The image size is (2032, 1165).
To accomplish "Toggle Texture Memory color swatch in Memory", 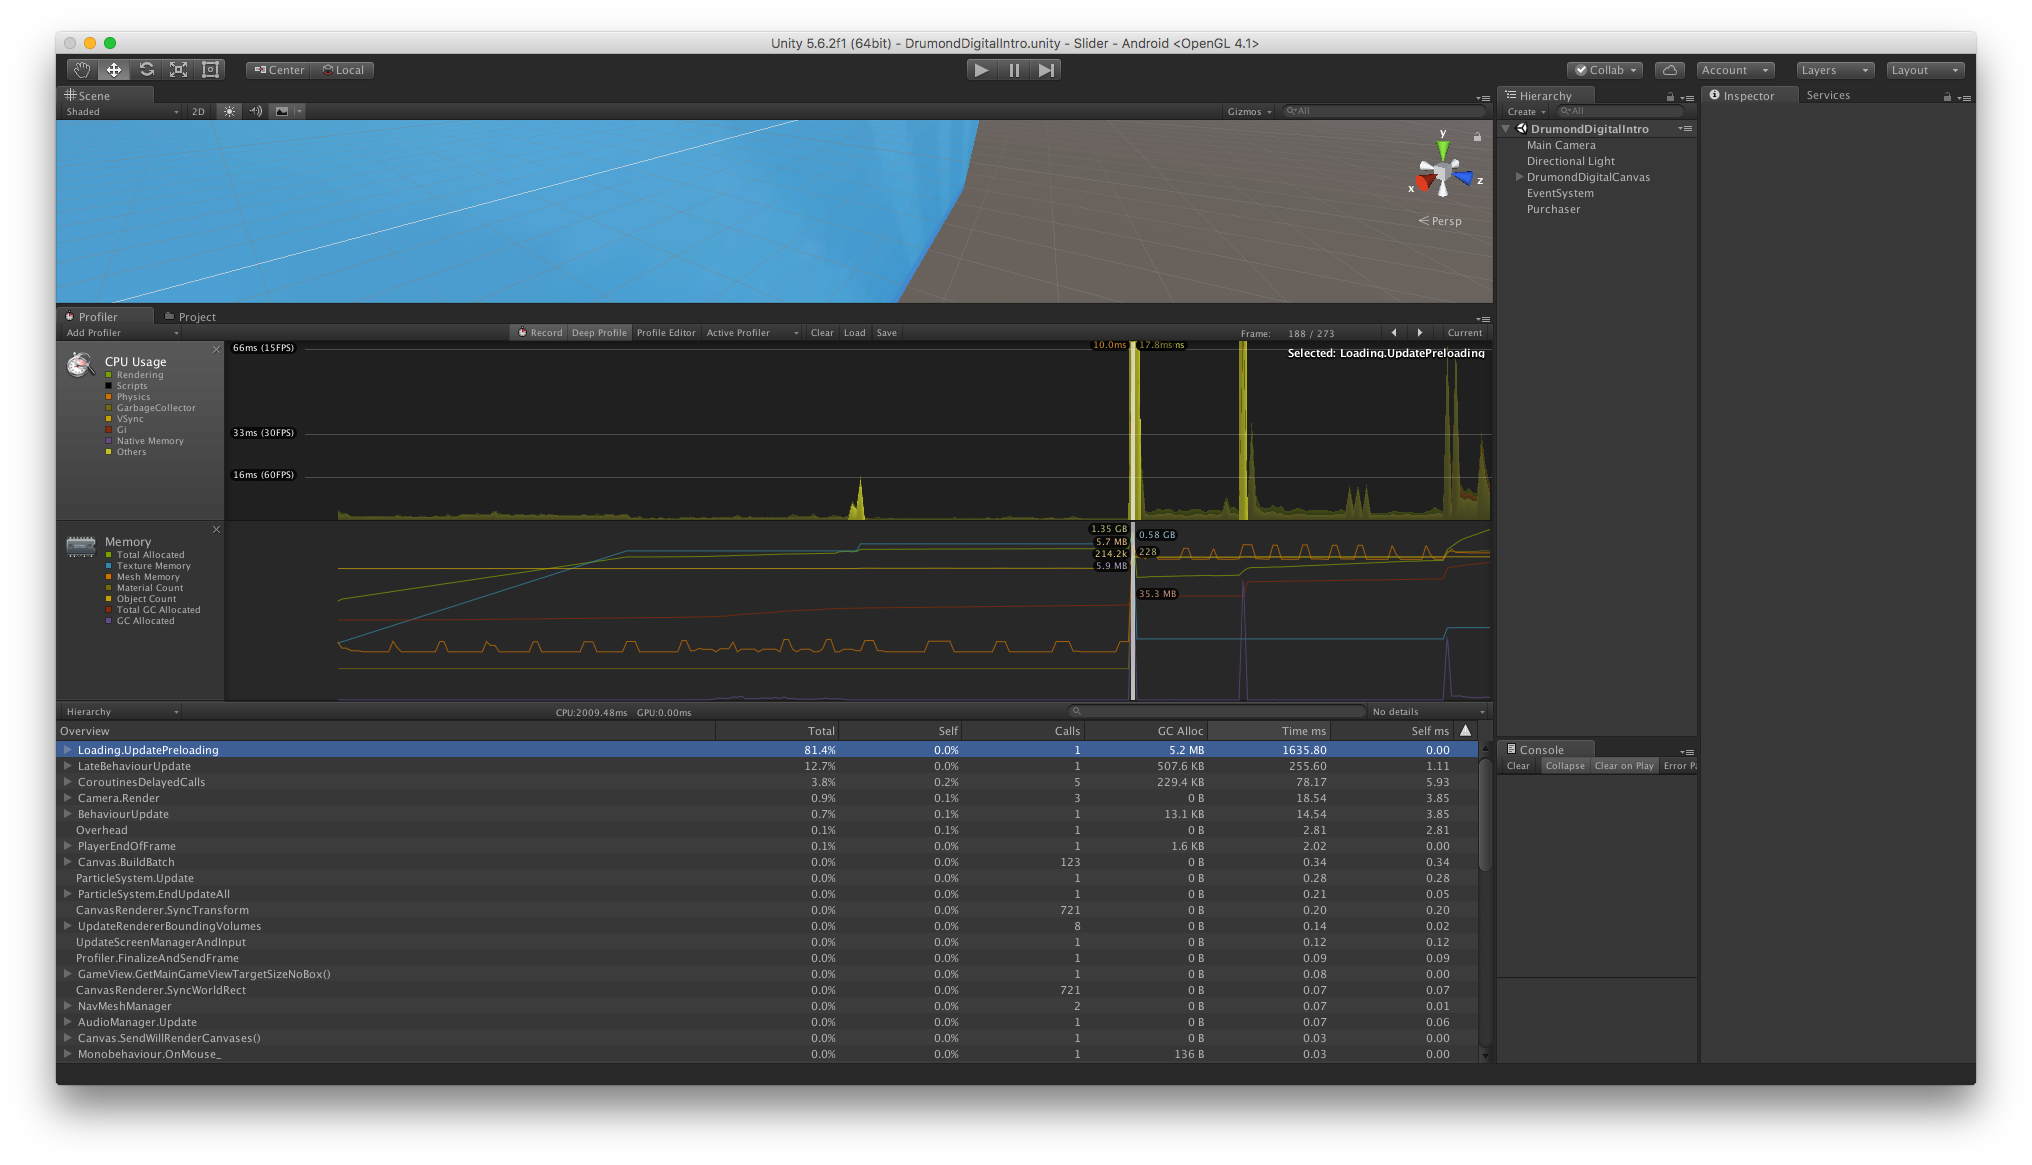I will tap(108, 566).
